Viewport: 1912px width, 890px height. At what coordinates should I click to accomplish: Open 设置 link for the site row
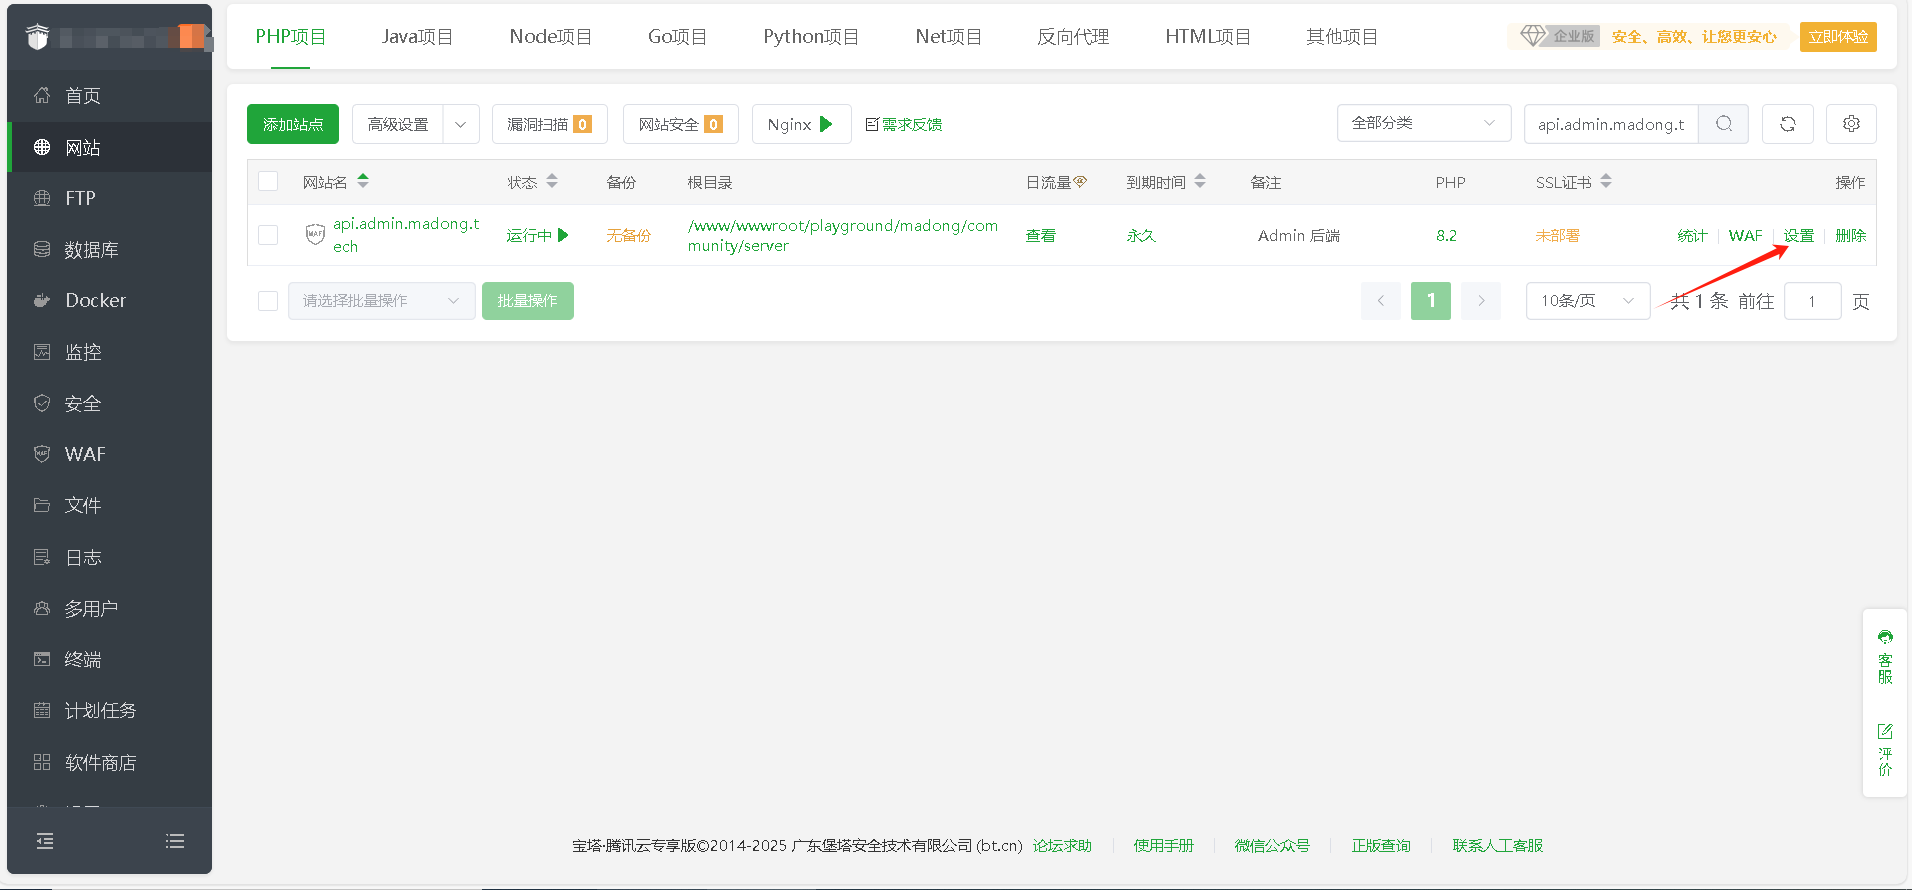click(1798, 236)
